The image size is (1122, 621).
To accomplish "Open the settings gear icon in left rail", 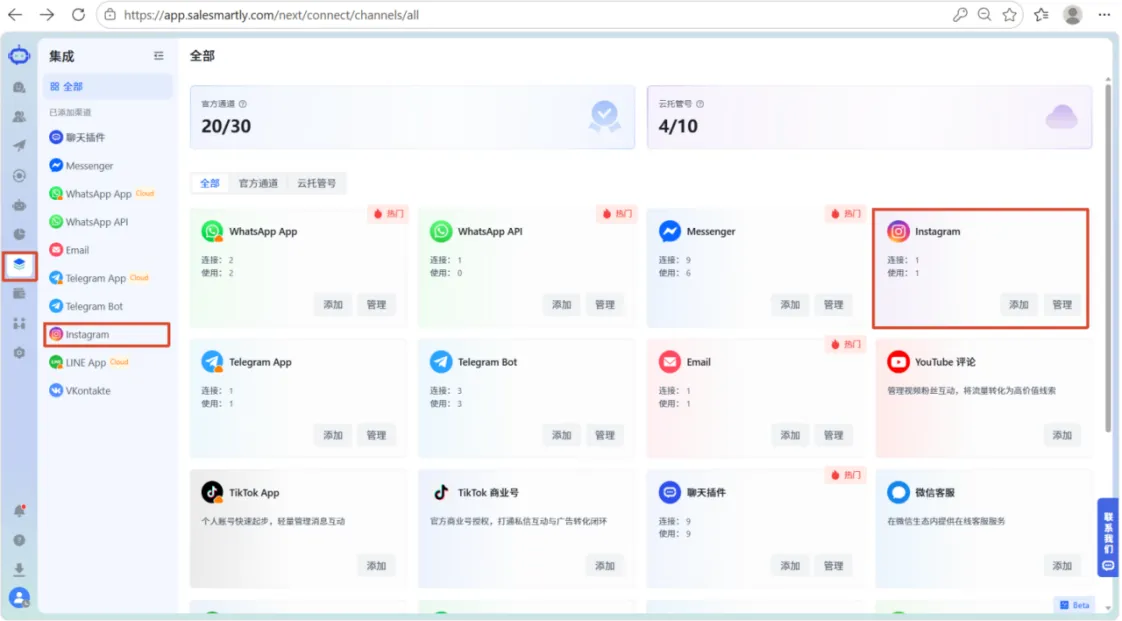I will point(19,353).
